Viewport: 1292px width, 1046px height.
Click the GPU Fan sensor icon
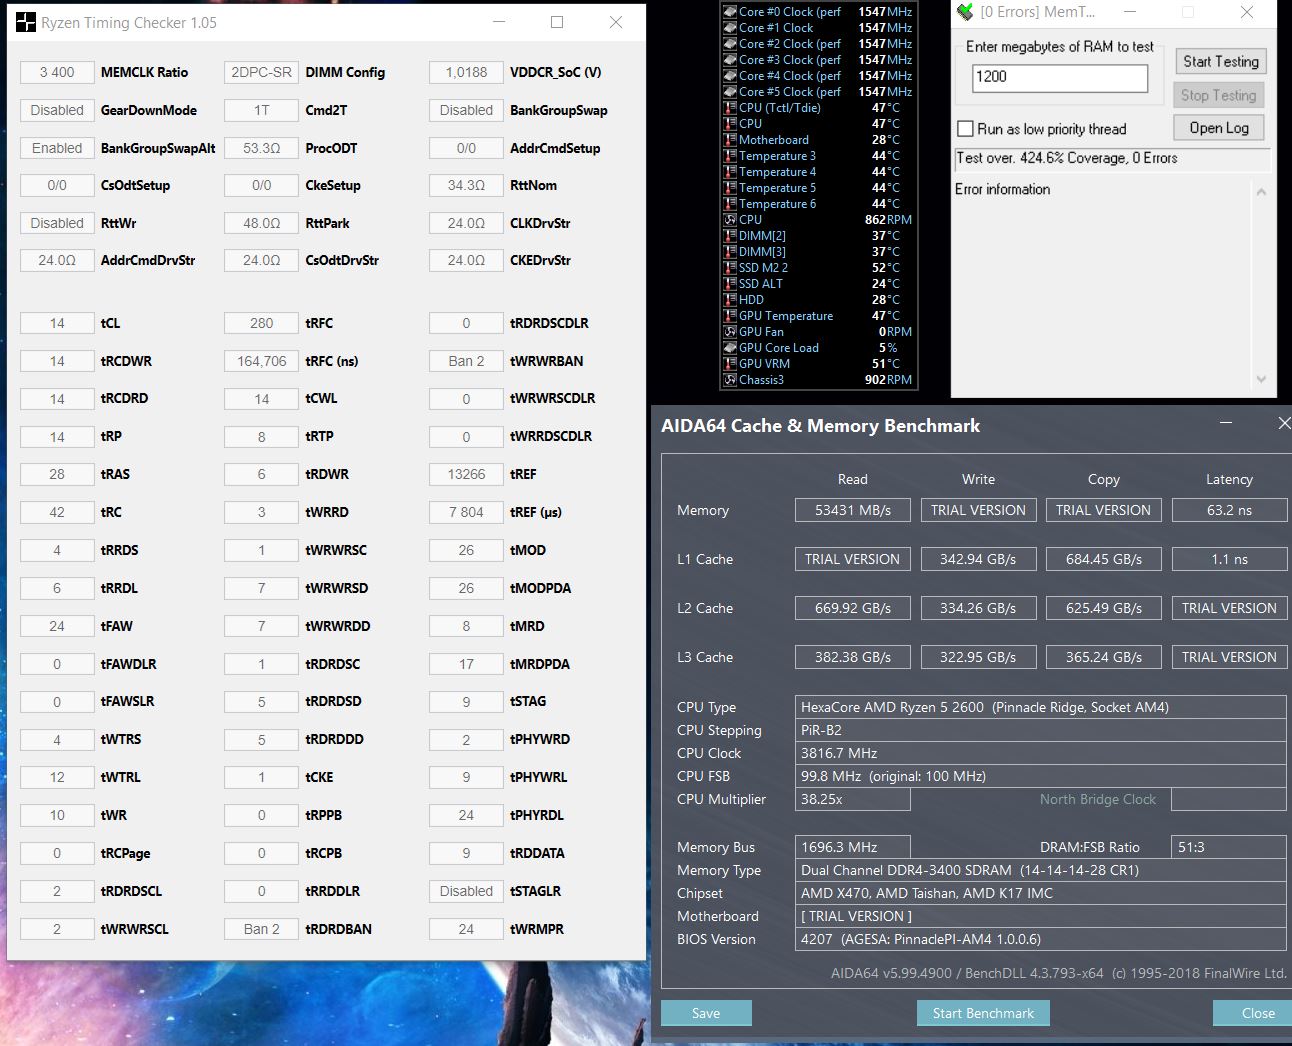(730, 332)
